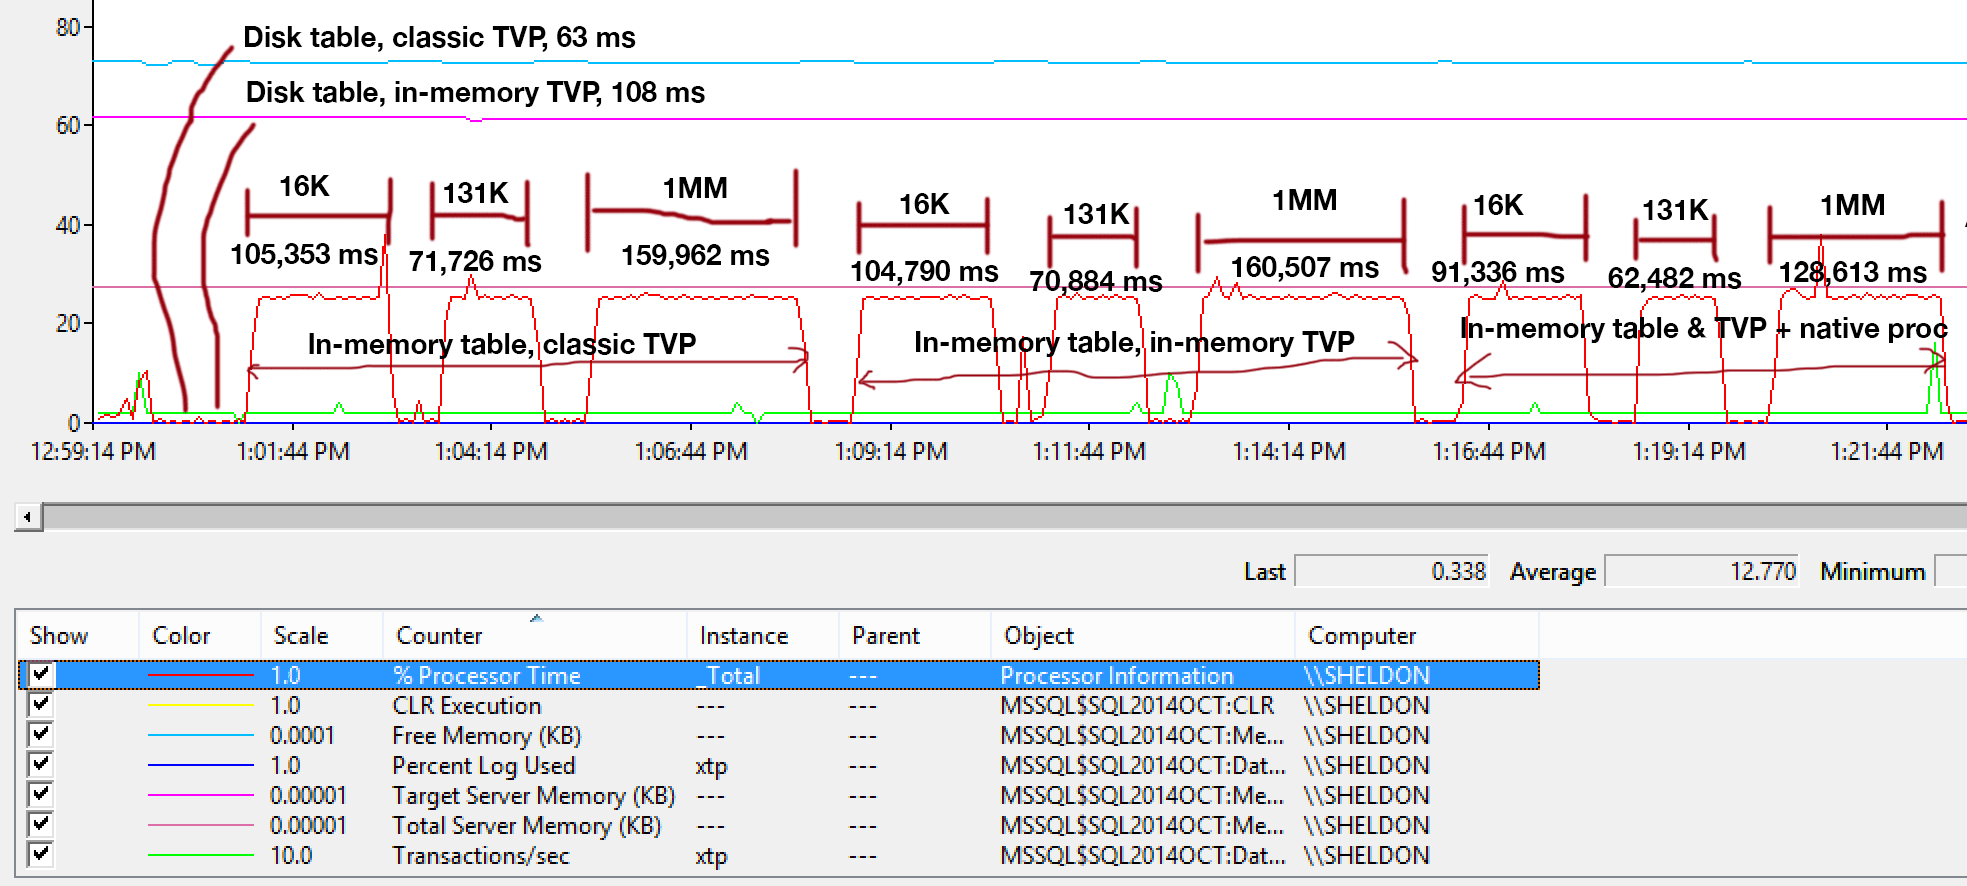The image size is (1967, 886).
Task: Uncheck the % Processor Time counter checkbox
Action: pyautogui.click(x=40, y=674)
